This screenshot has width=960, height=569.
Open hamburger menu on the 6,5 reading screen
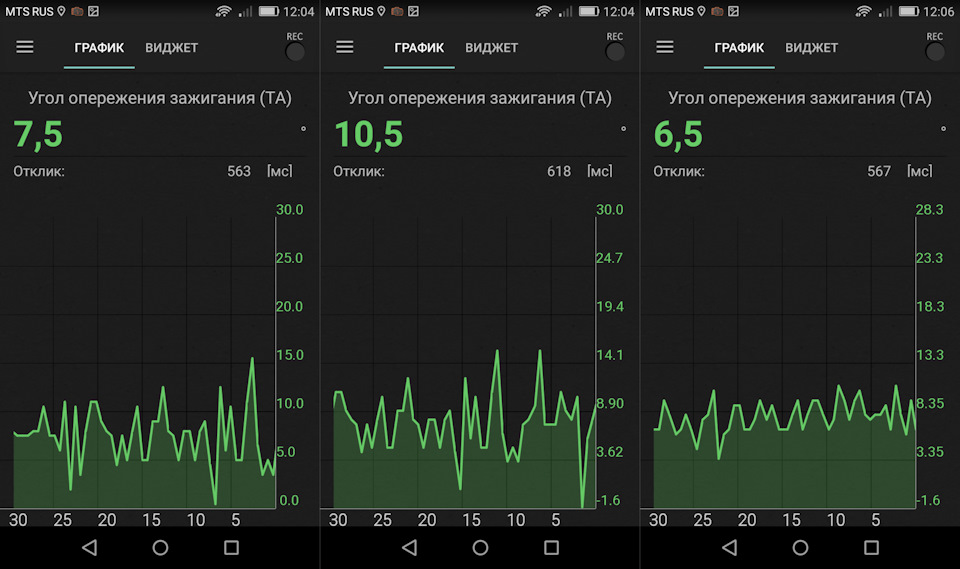click(x=665, y=47)
